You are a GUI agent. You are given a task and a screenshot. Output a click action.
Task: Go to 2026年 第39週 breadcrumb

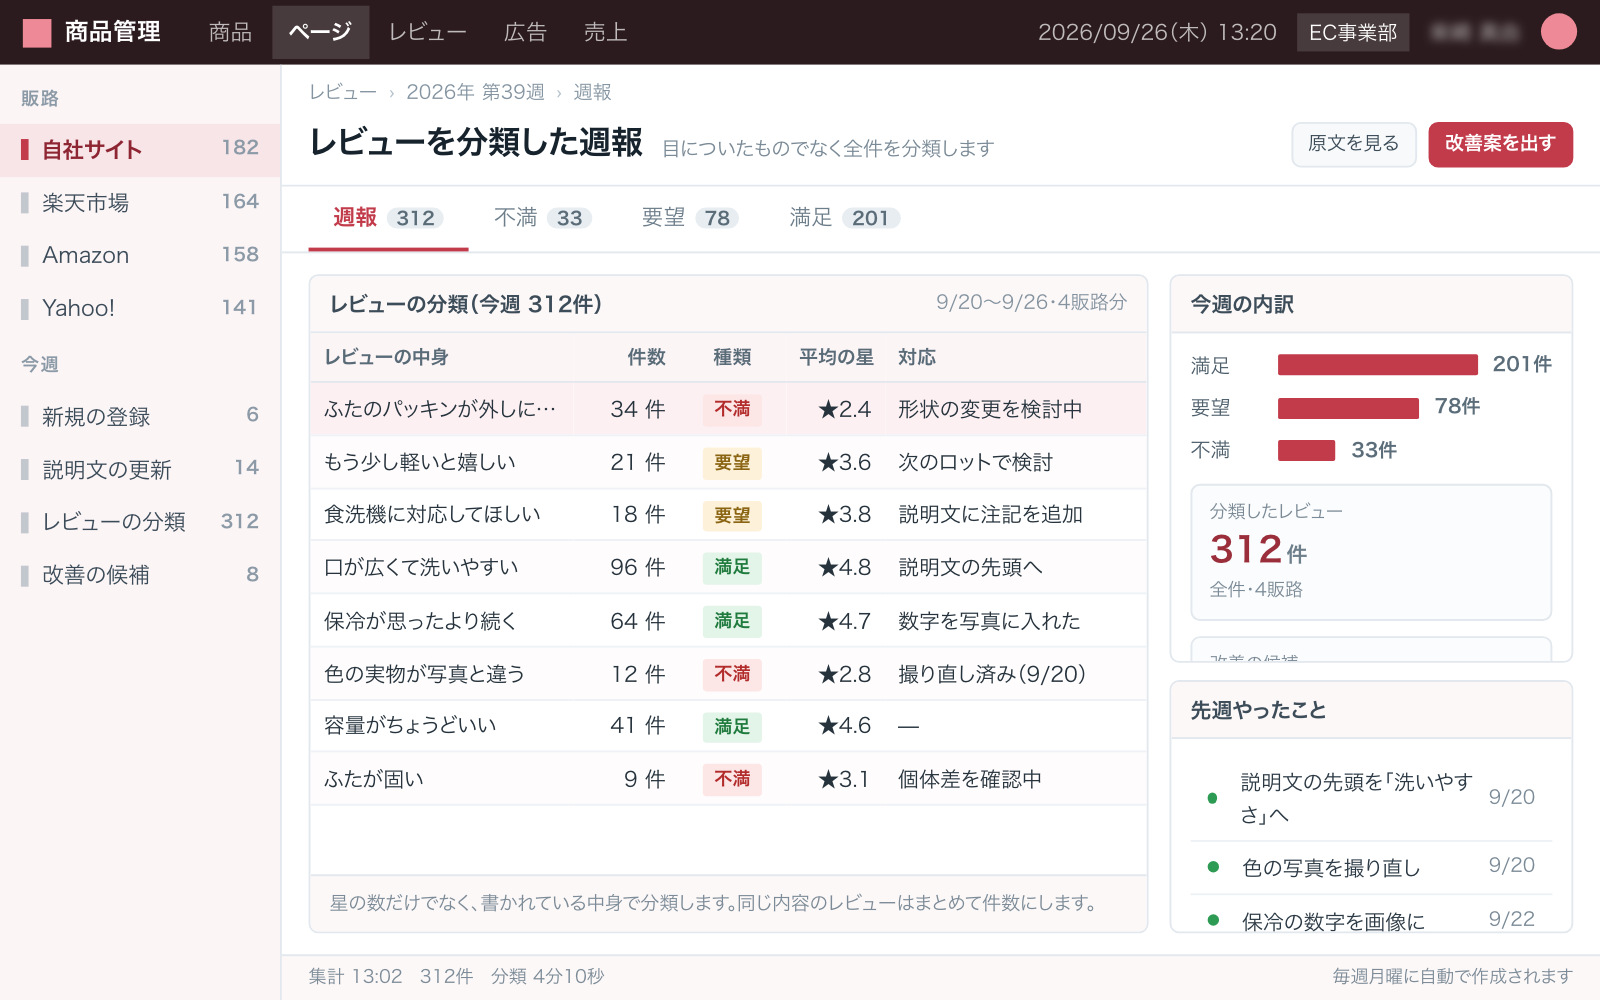475,92
